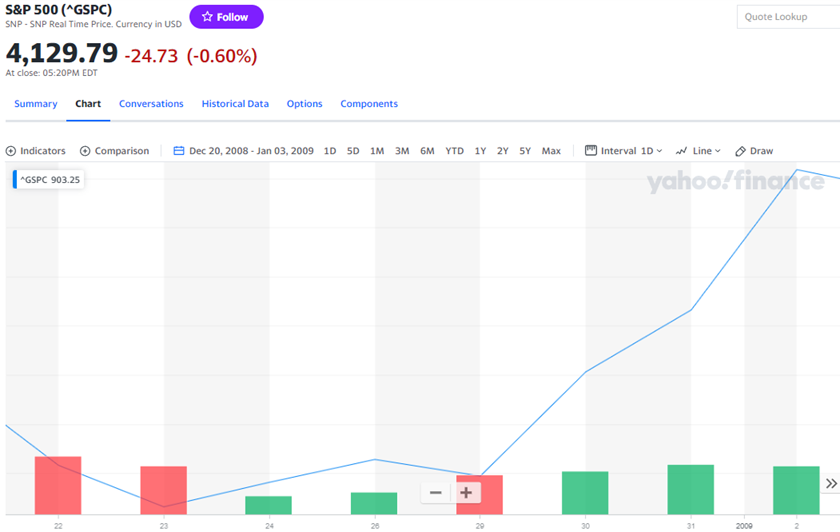Select the 3M time range
The width and height of the screenshot is (840, 532).
pos(402,151)
